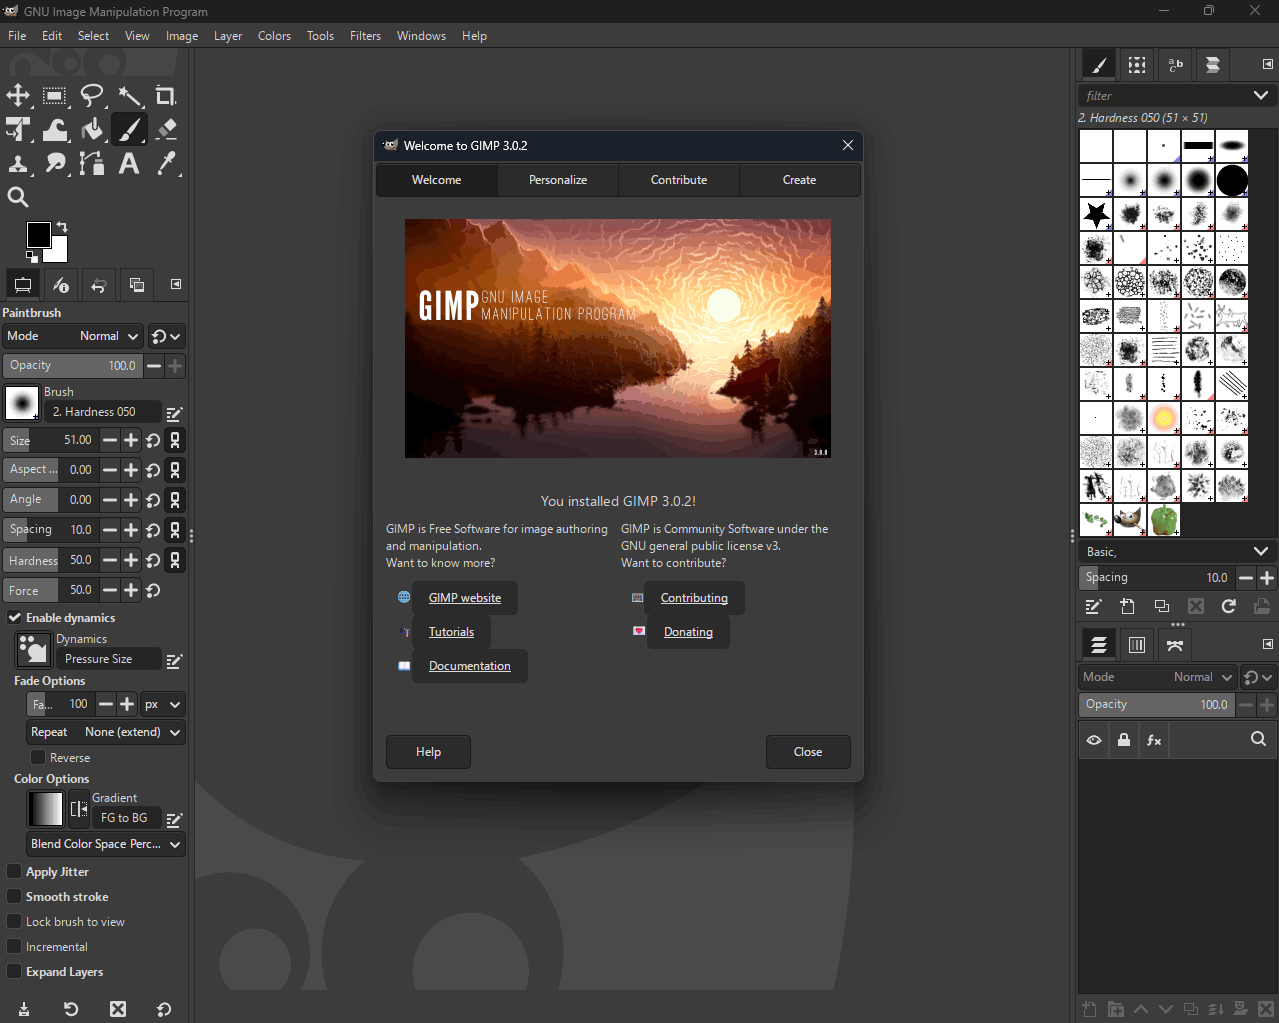The image size is (1279, 1023).
Task: Toggle layer lock icon
Action: (x=1124, y=740)
